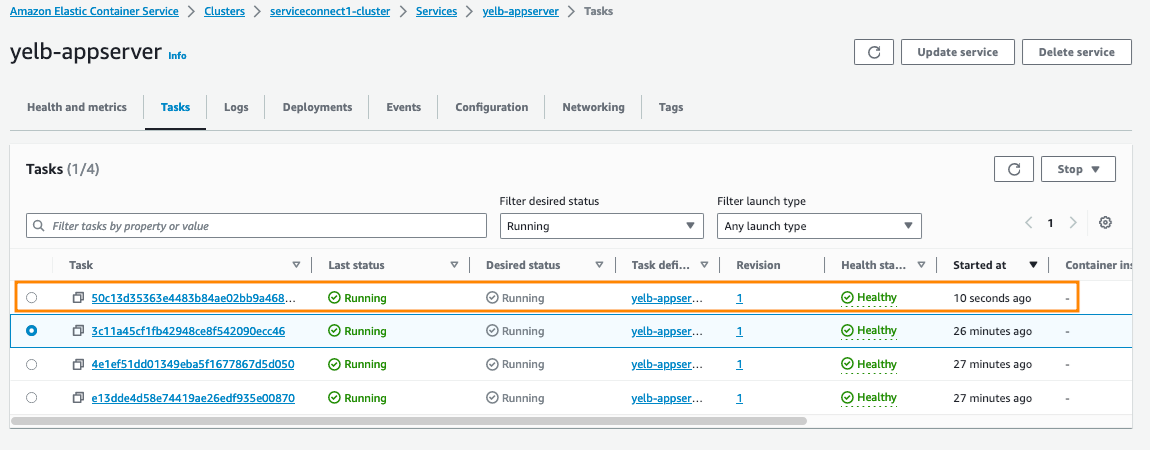Go to previous page of tasks
Viewport: 1150px width, 450px height.
click(x=1029, y=223)
